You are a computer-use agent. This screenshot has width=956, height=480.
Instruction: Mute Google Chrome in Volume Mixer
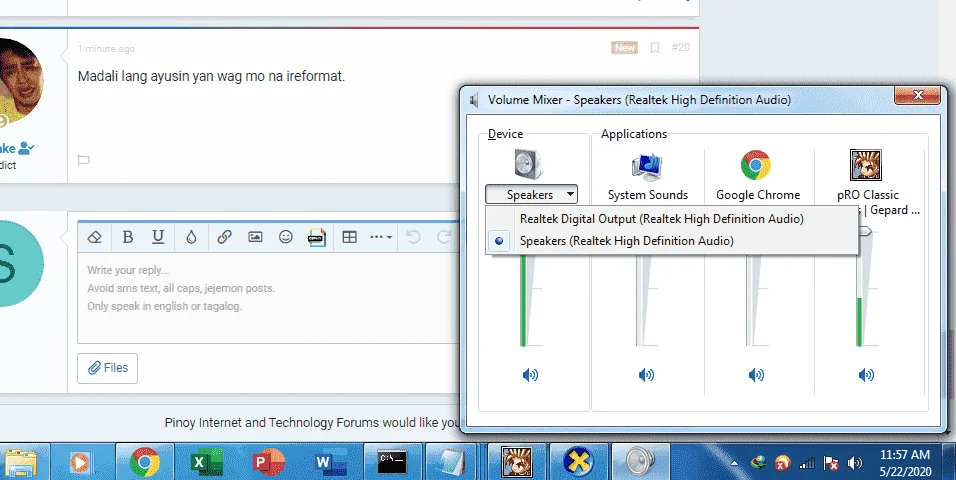click(x=756, y=374)
